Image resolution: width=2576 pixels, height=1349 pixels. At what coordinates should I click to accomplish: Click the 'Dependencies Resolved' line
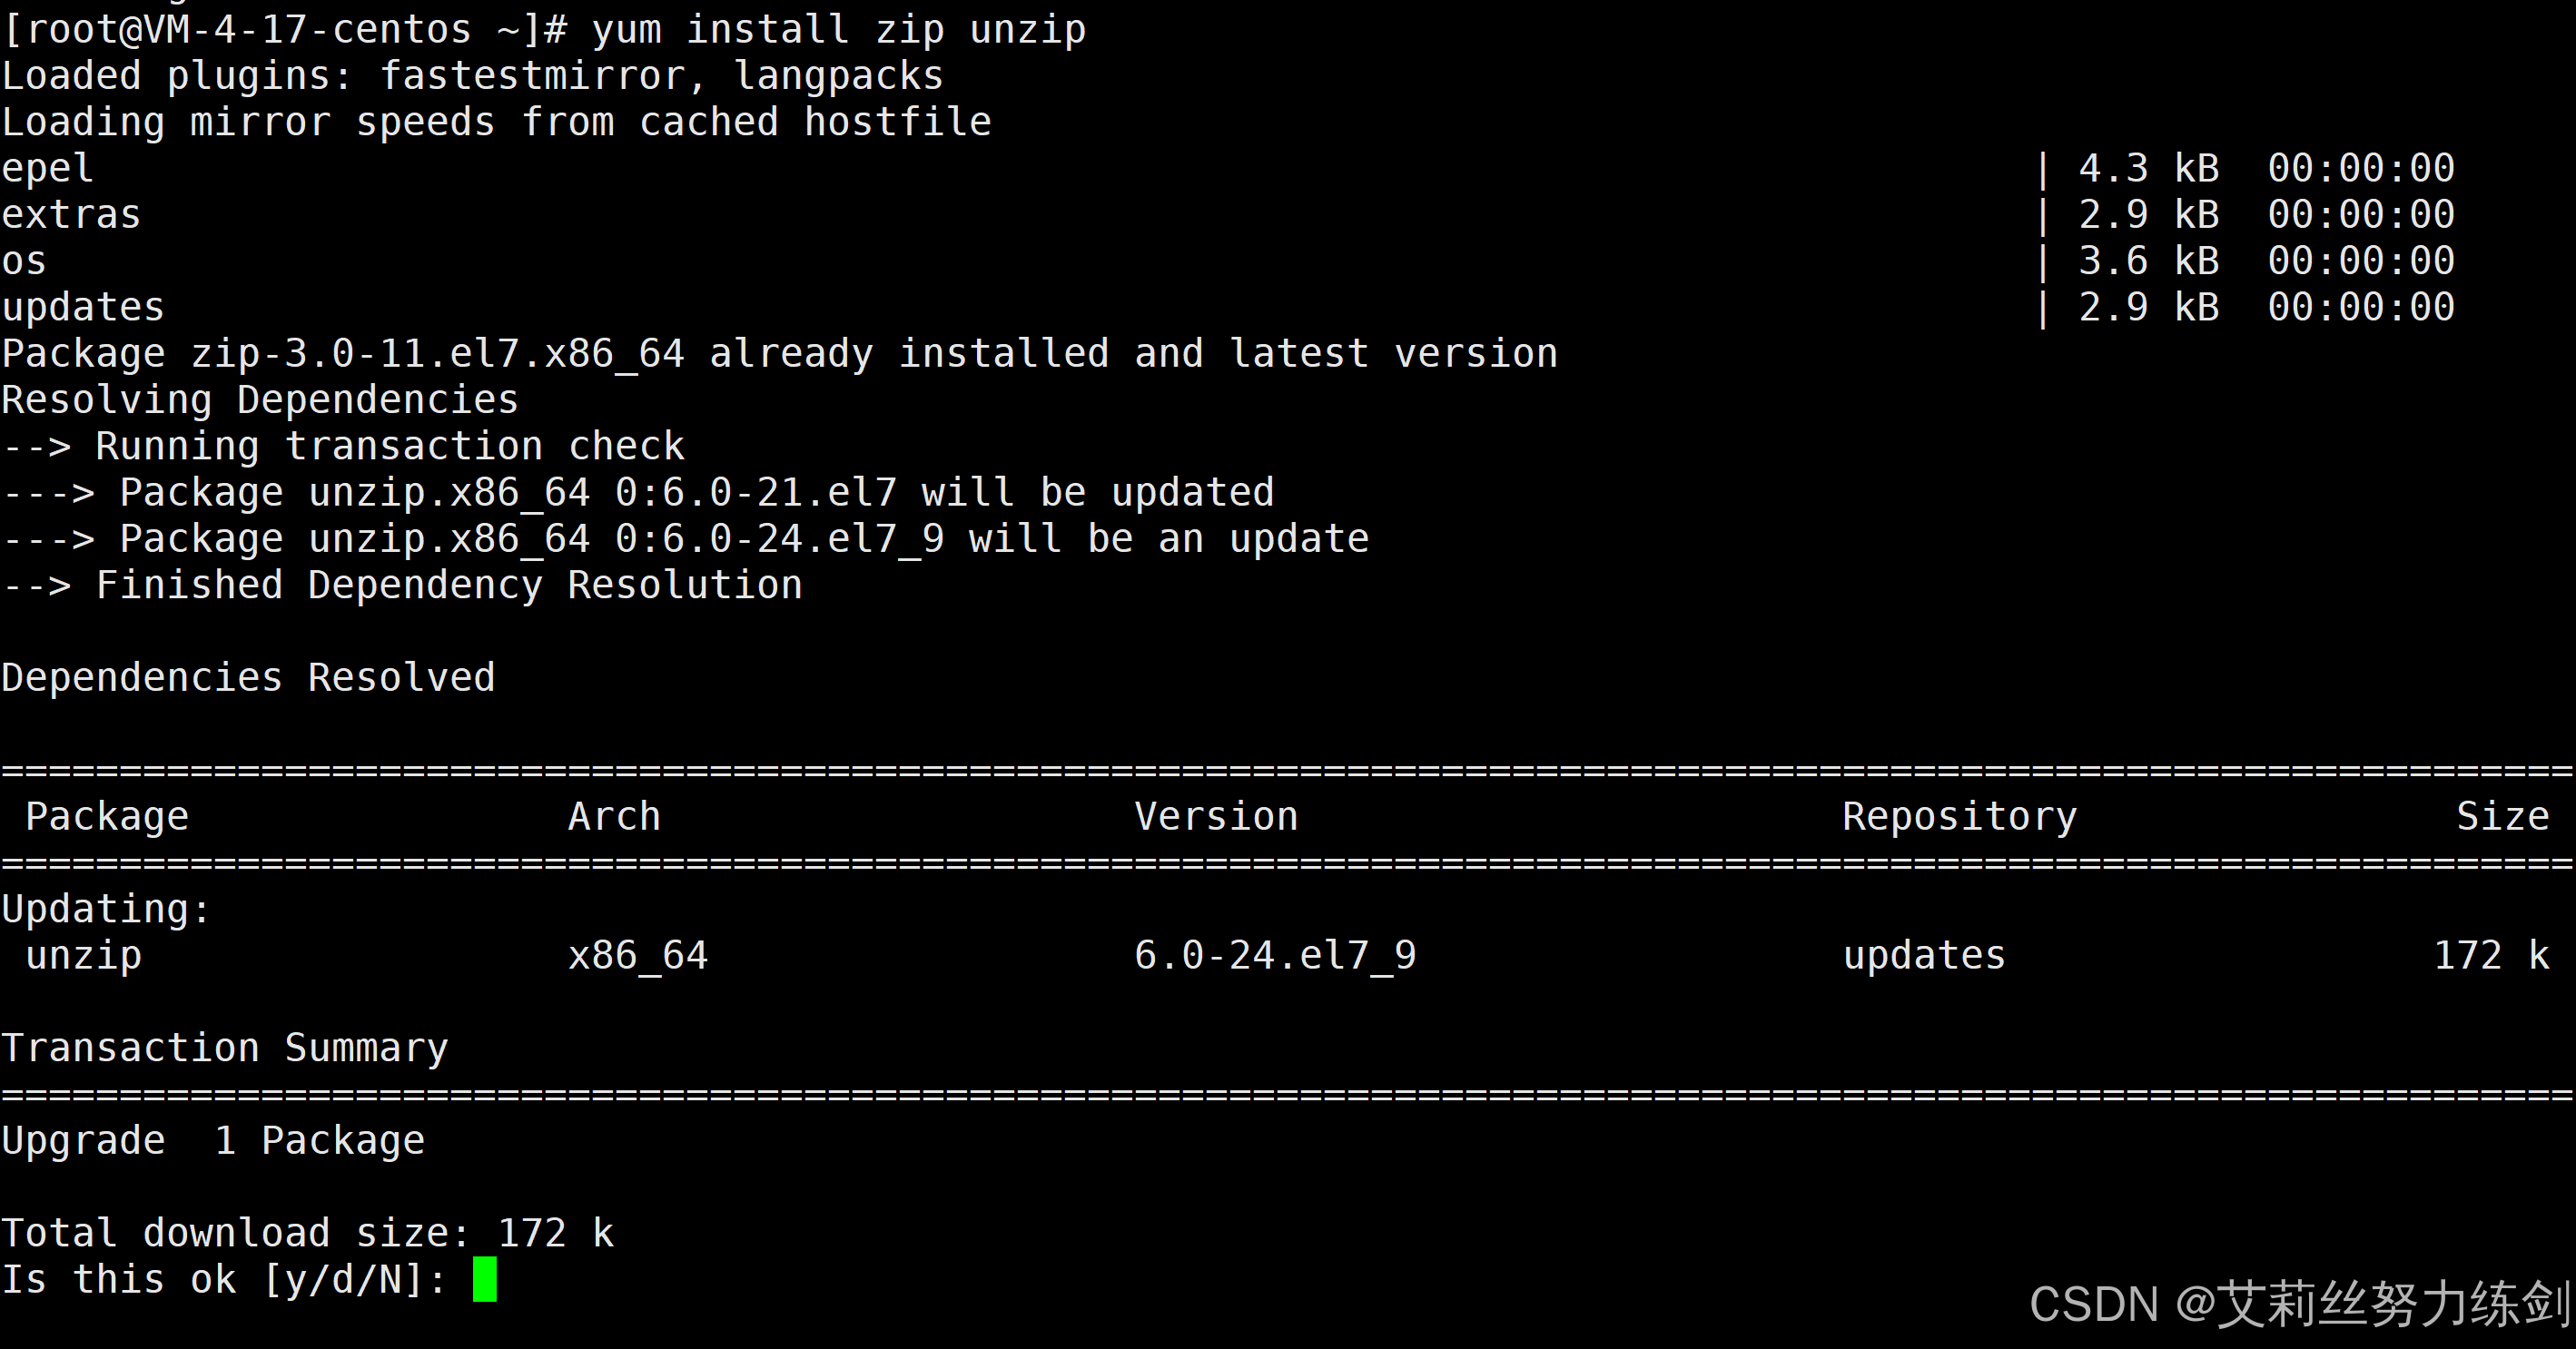click(248, 678)
